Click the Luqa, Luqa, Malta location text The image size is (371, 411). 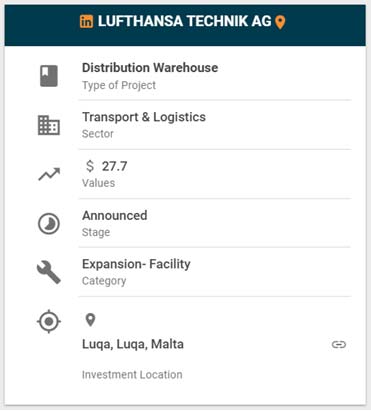click(133, 344)
